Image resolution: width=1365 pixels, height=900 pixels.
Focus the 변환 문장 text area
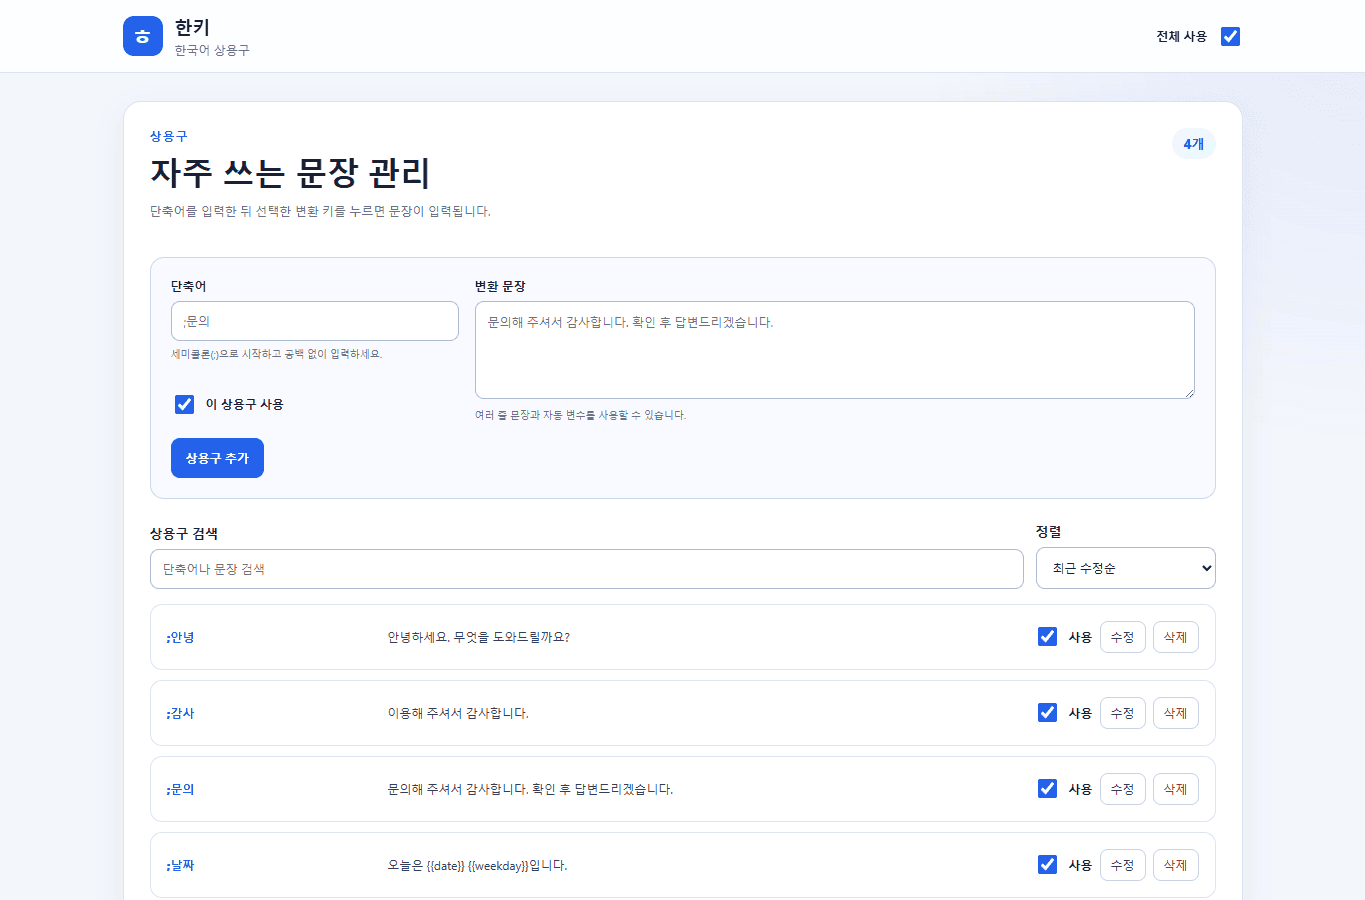(x=835, y=350)
